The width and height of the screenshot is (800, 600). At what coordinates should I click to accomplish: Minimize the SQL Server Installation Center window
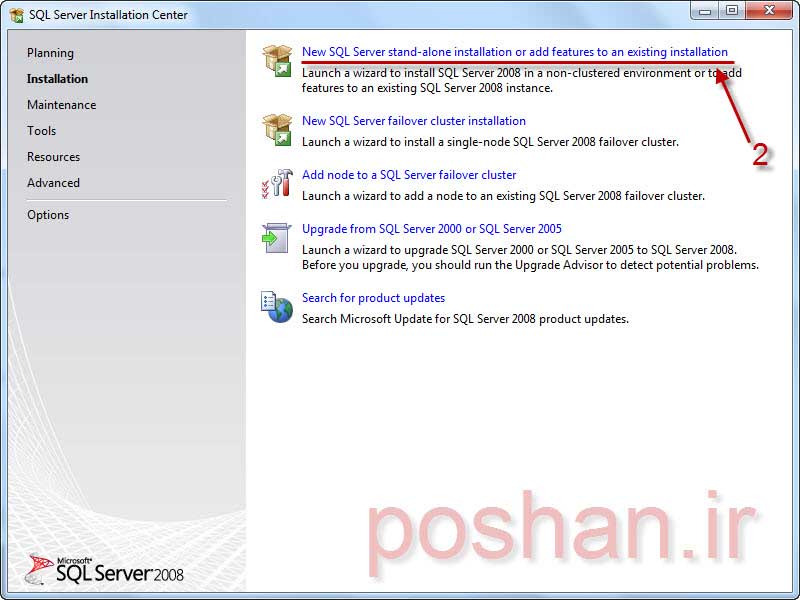705,11
